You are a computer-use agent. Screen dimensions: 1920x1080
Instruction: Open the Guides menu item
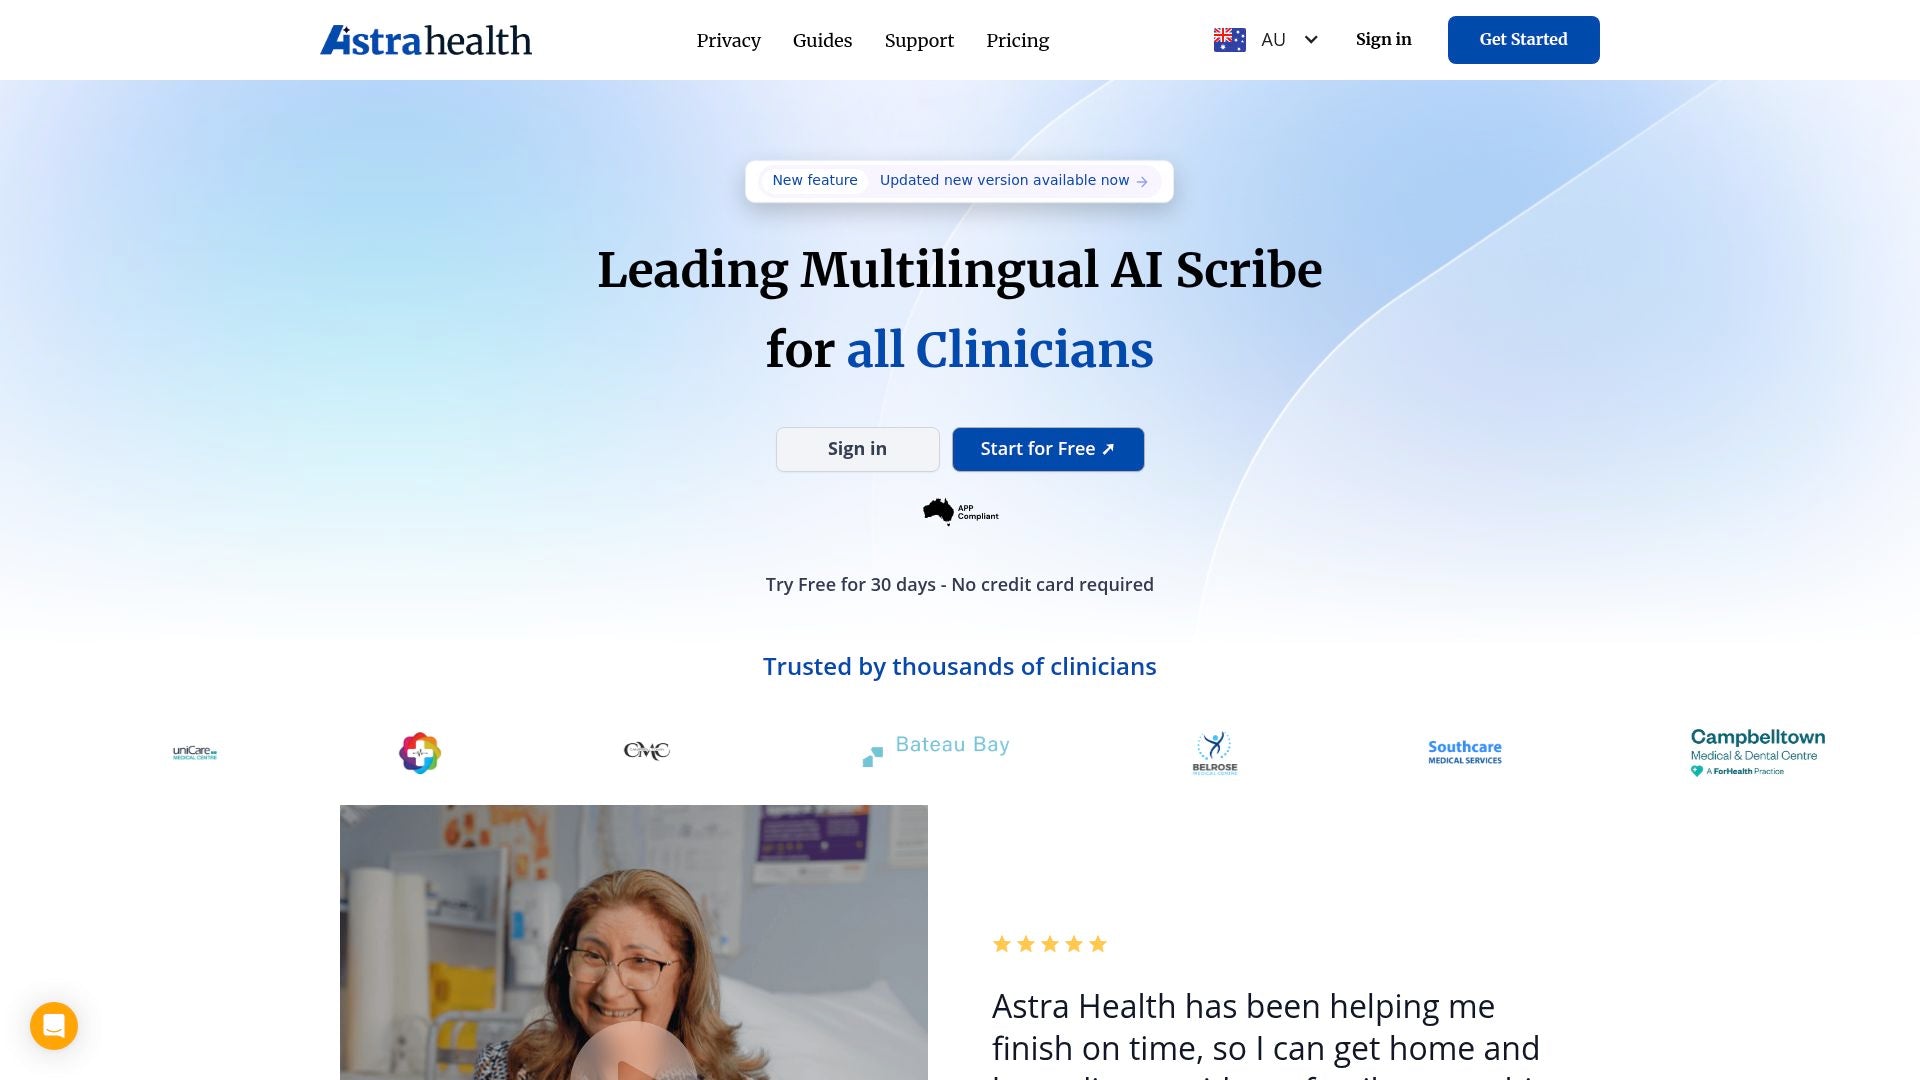pyautogui.click(x=823, y=41)
